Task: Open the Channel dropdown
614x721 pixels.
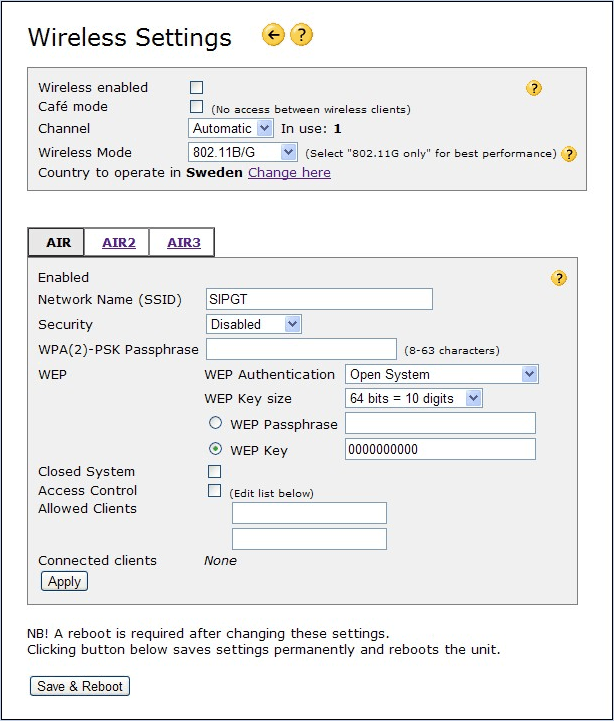Action: point(231,128)
